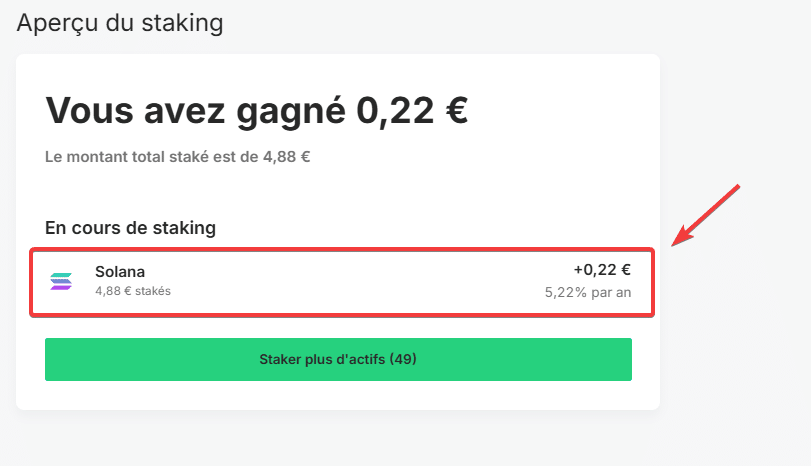
Task: Click the teal top bar of the Solana logo
Action: tap(62, 275)
